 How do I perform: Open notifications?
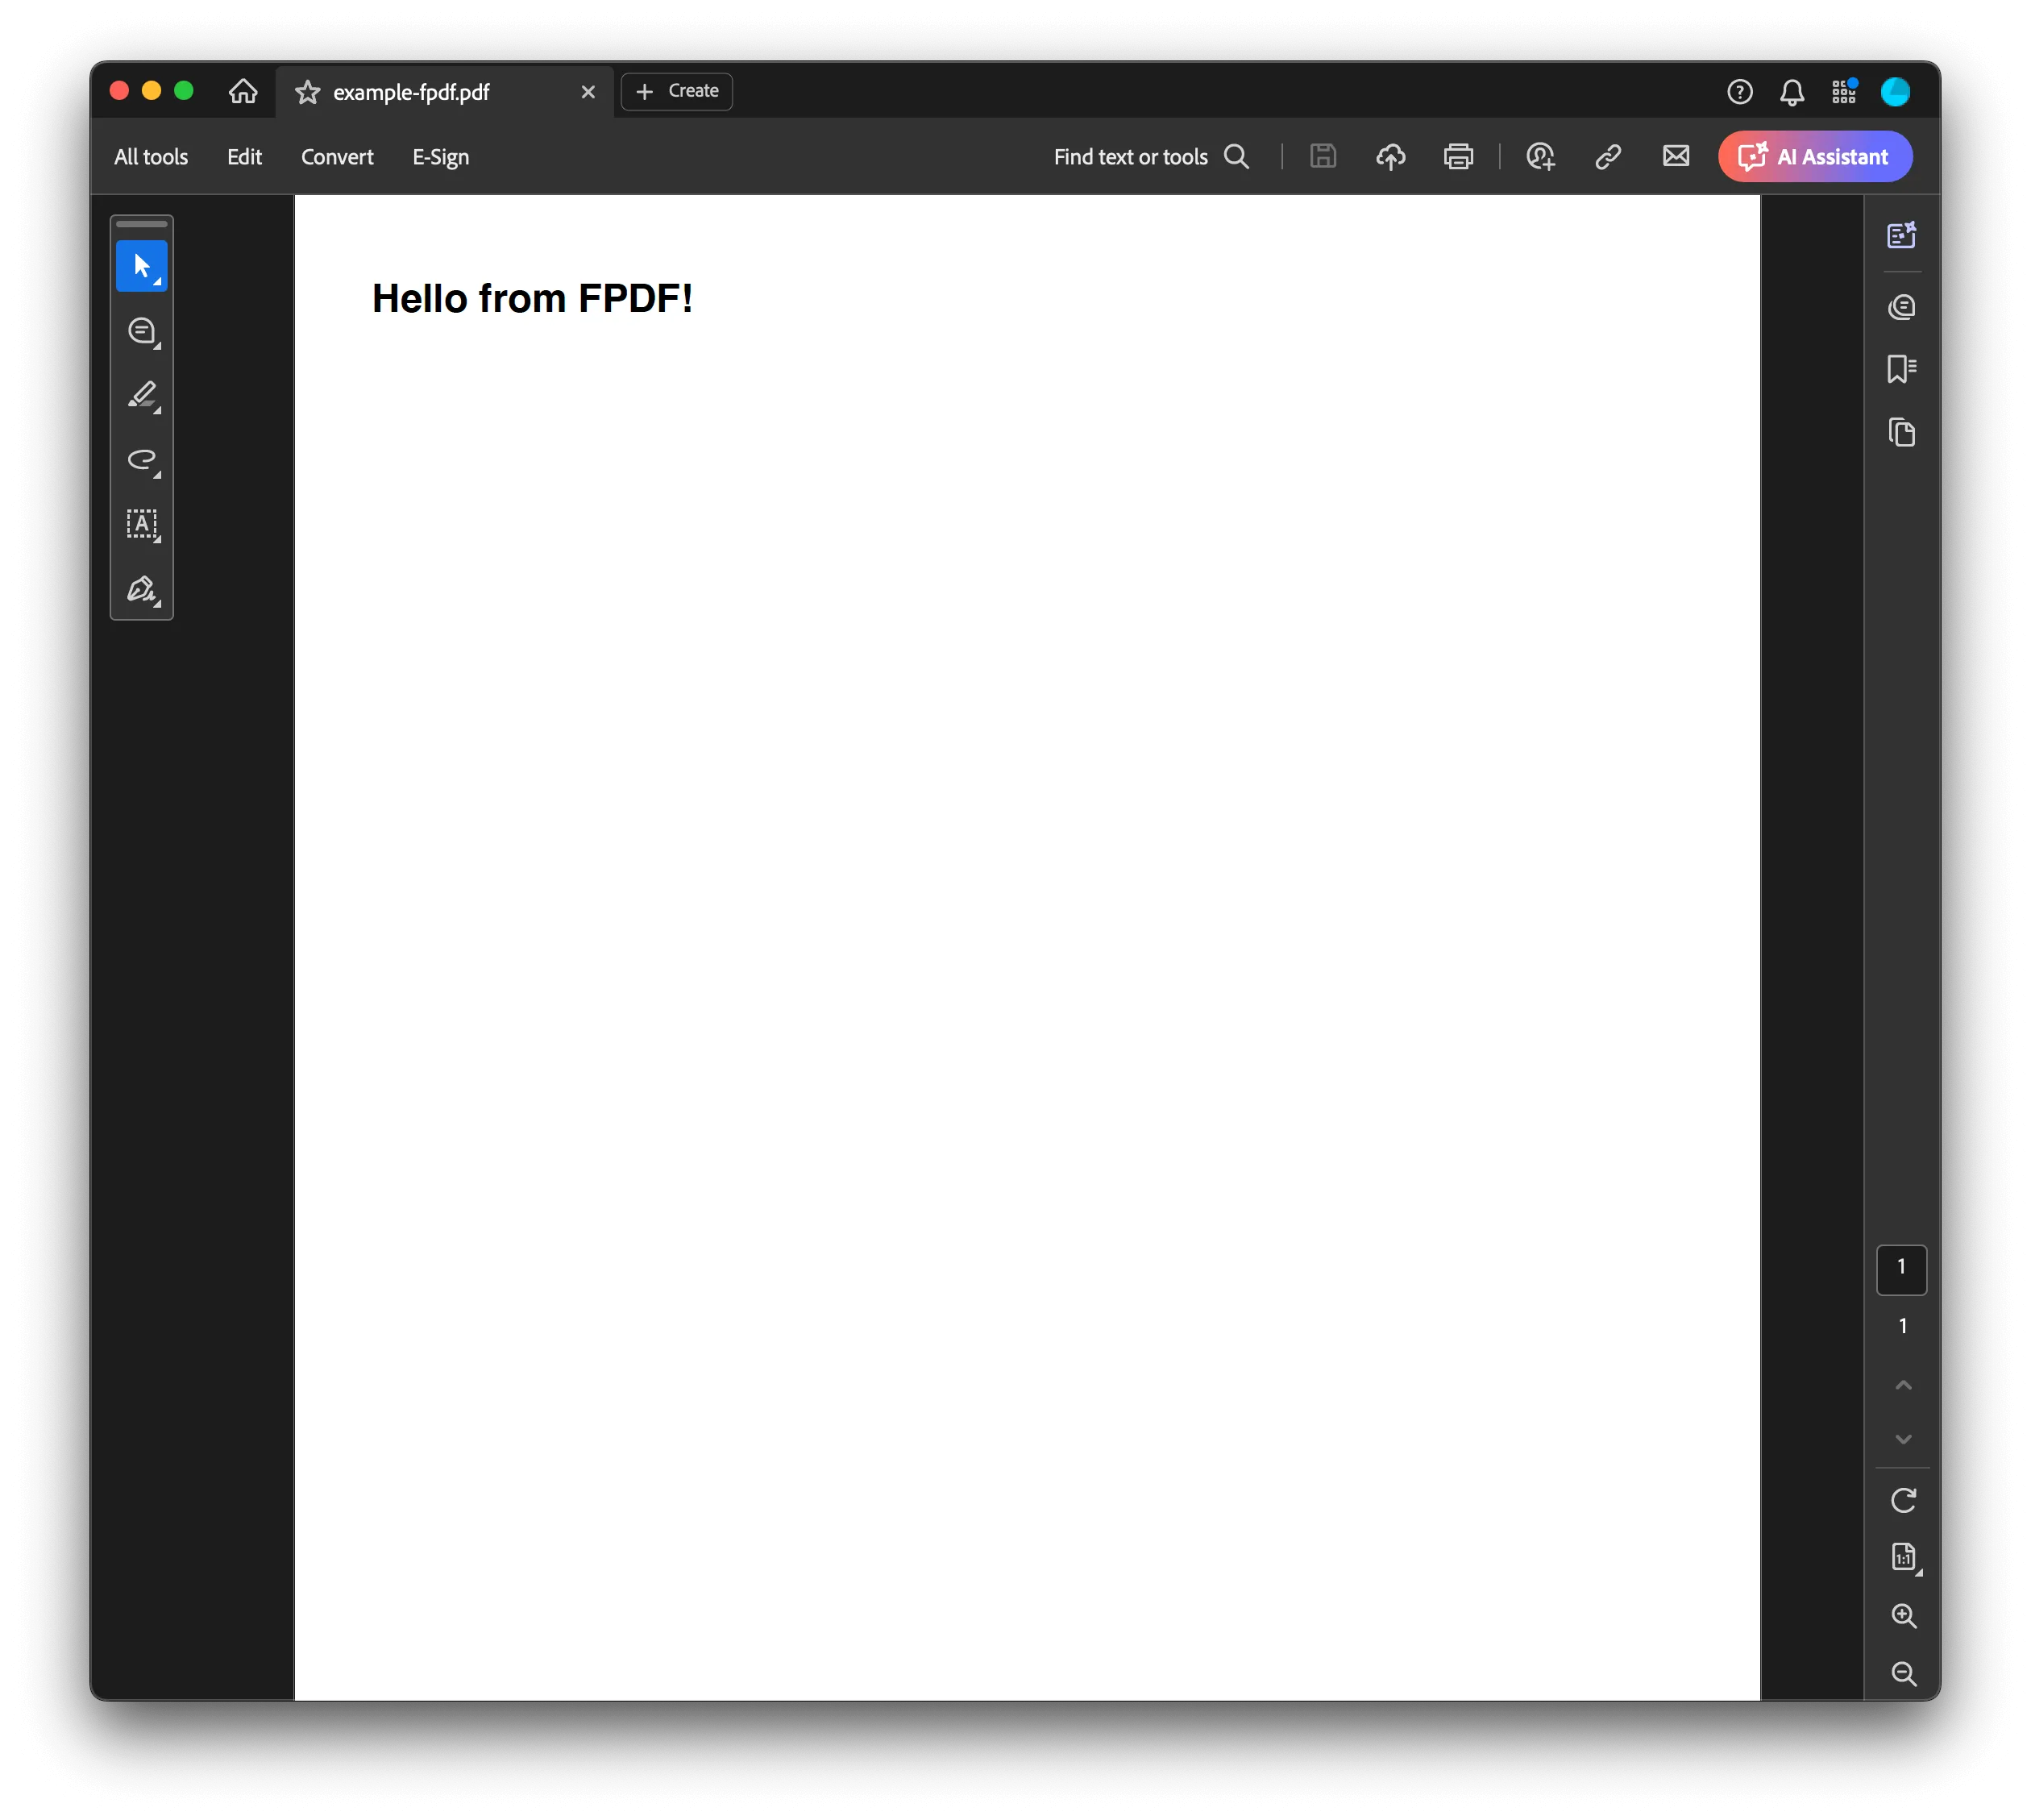(x=1790, y=91)
